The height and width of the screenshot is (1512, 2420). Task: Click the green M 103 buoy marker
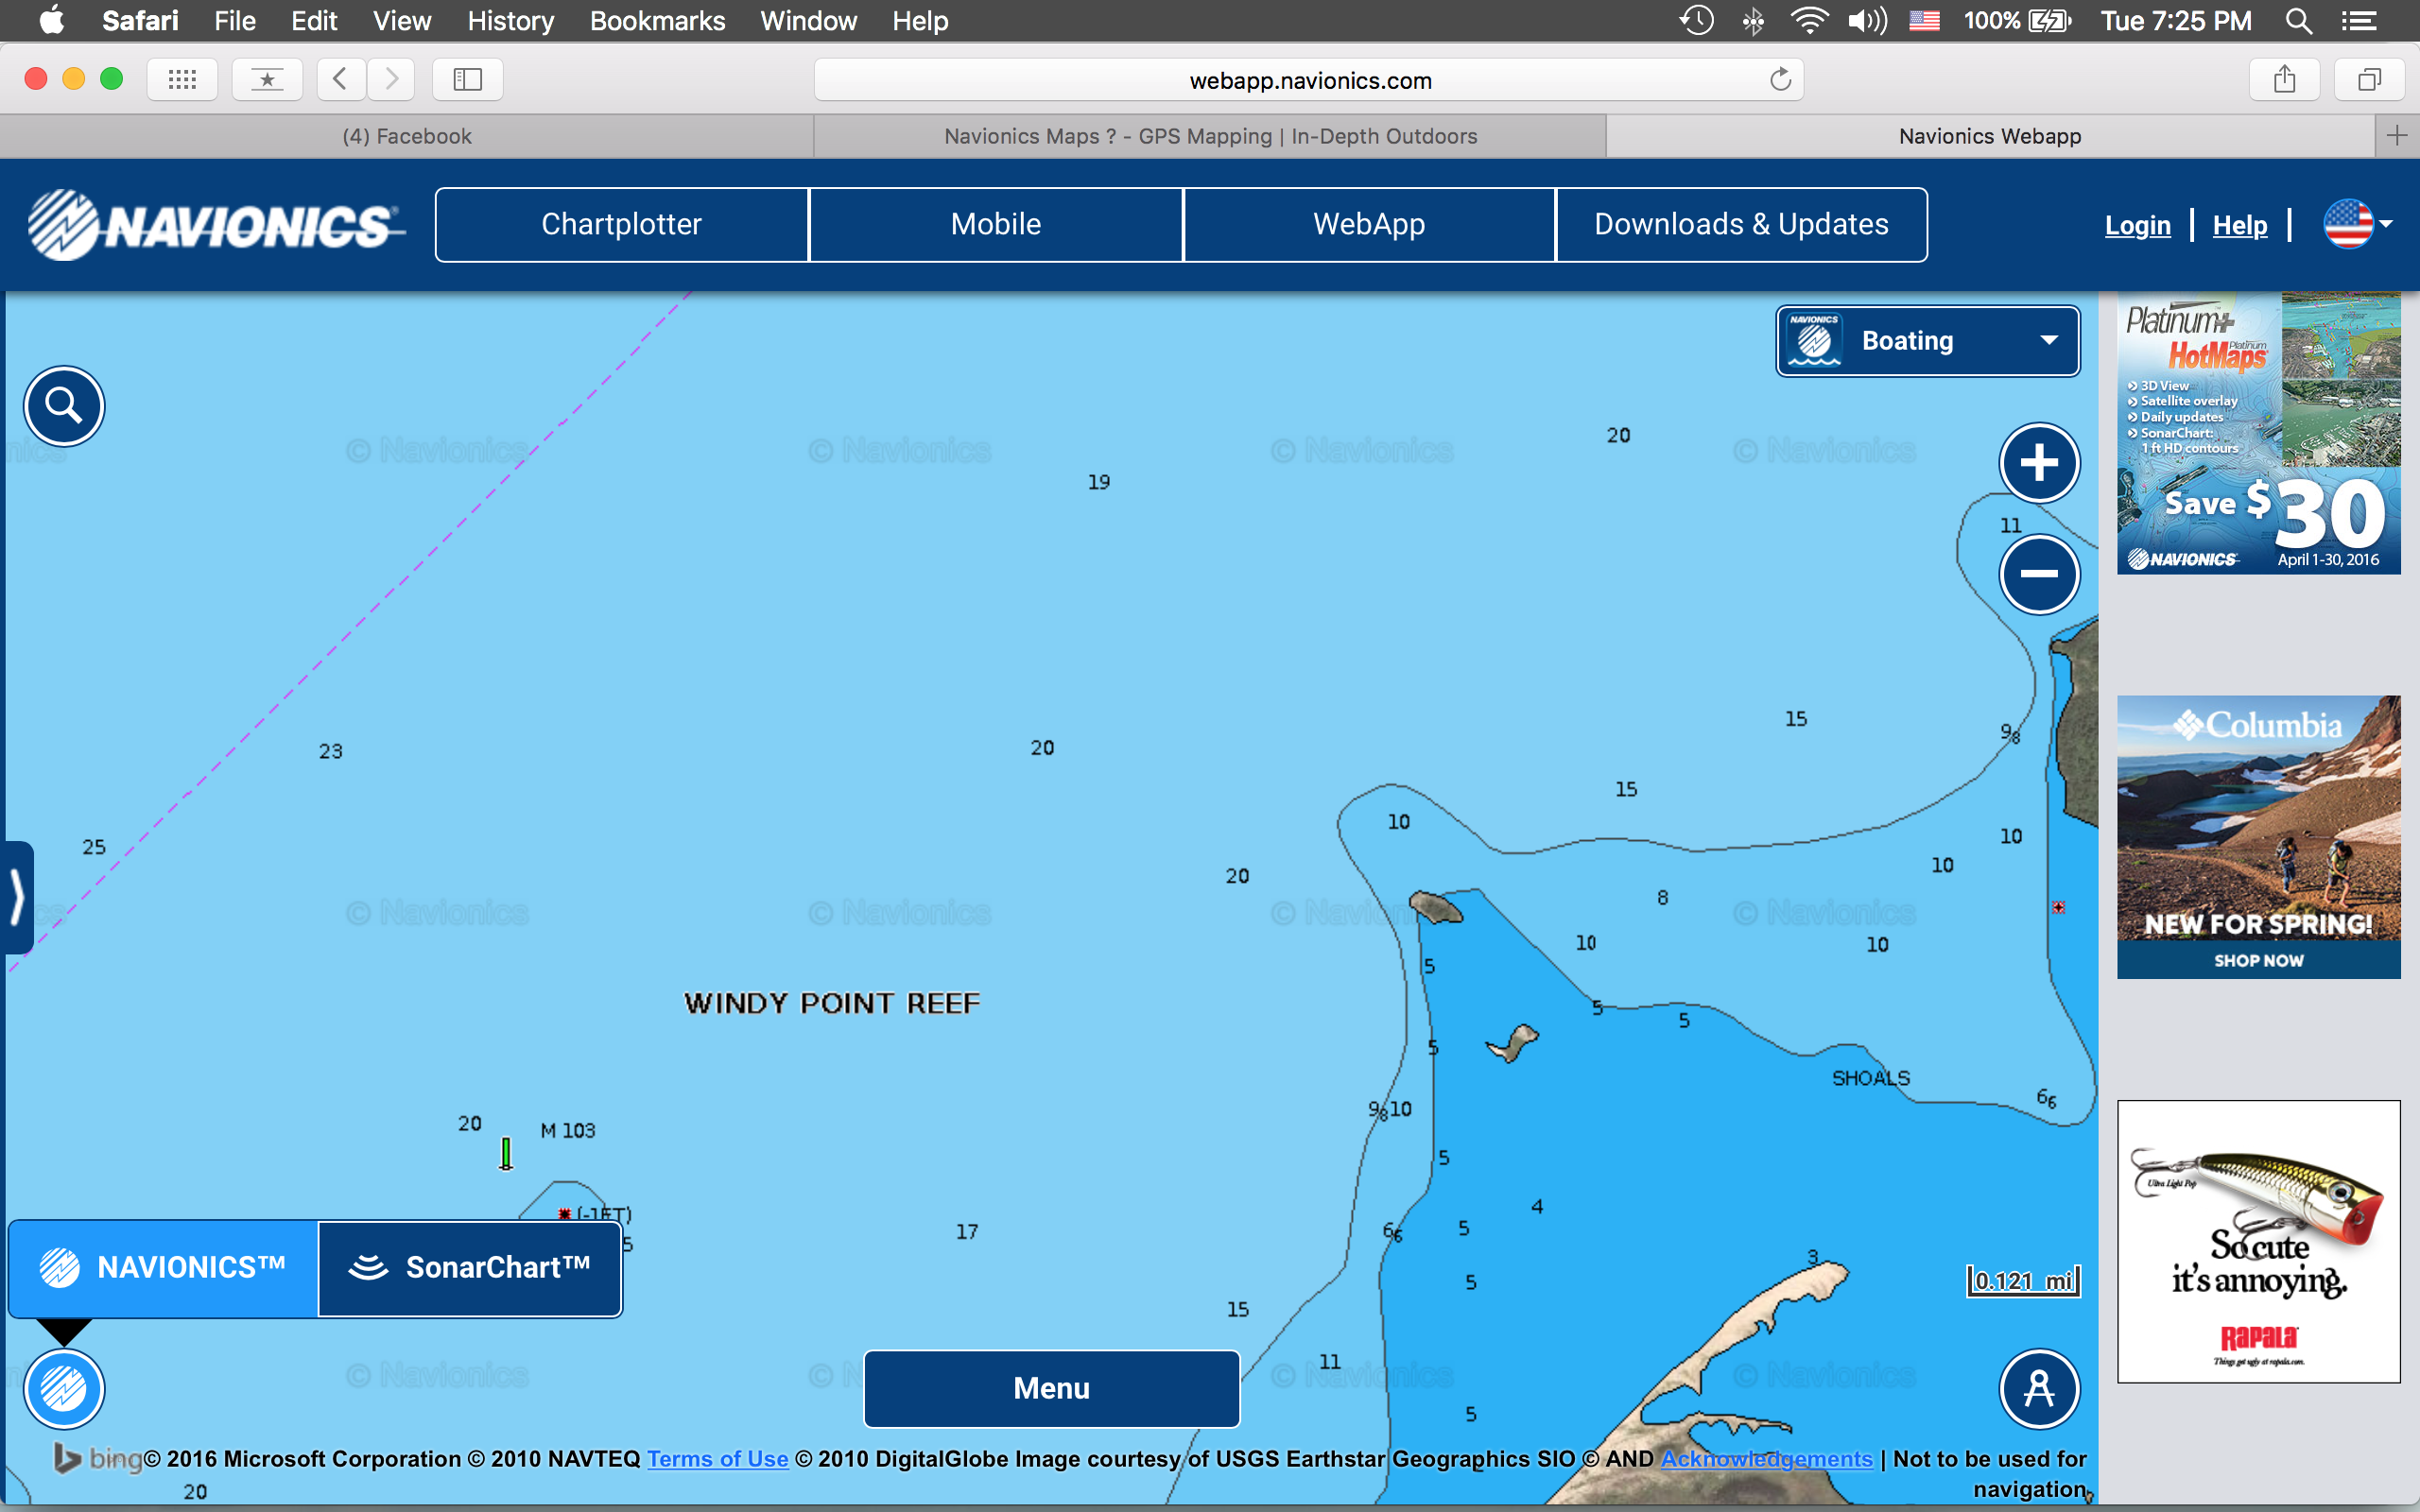click(x=506, y=1153)
